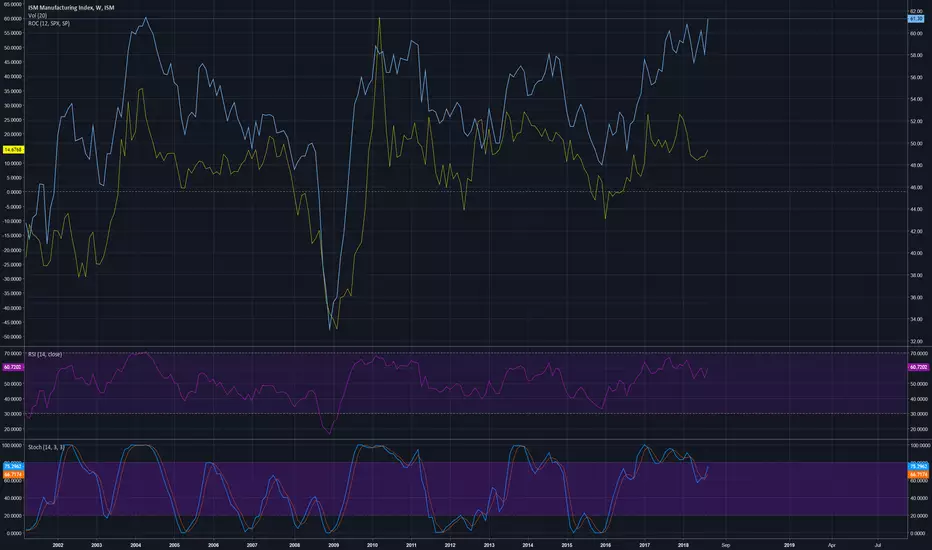Screen dimensions: 932x550
Task: Click the blue 61.30 price label
Action: (x=916, y=19)
